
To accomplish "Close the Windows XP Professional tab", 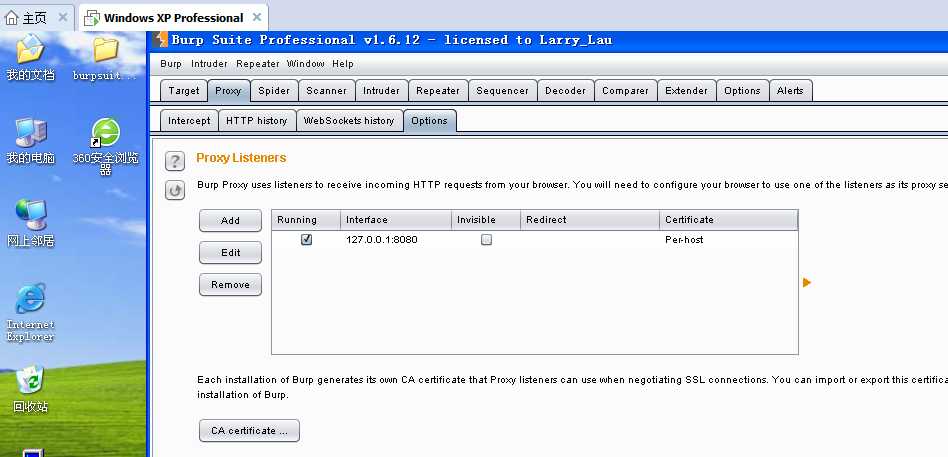I will coord(256,18).
